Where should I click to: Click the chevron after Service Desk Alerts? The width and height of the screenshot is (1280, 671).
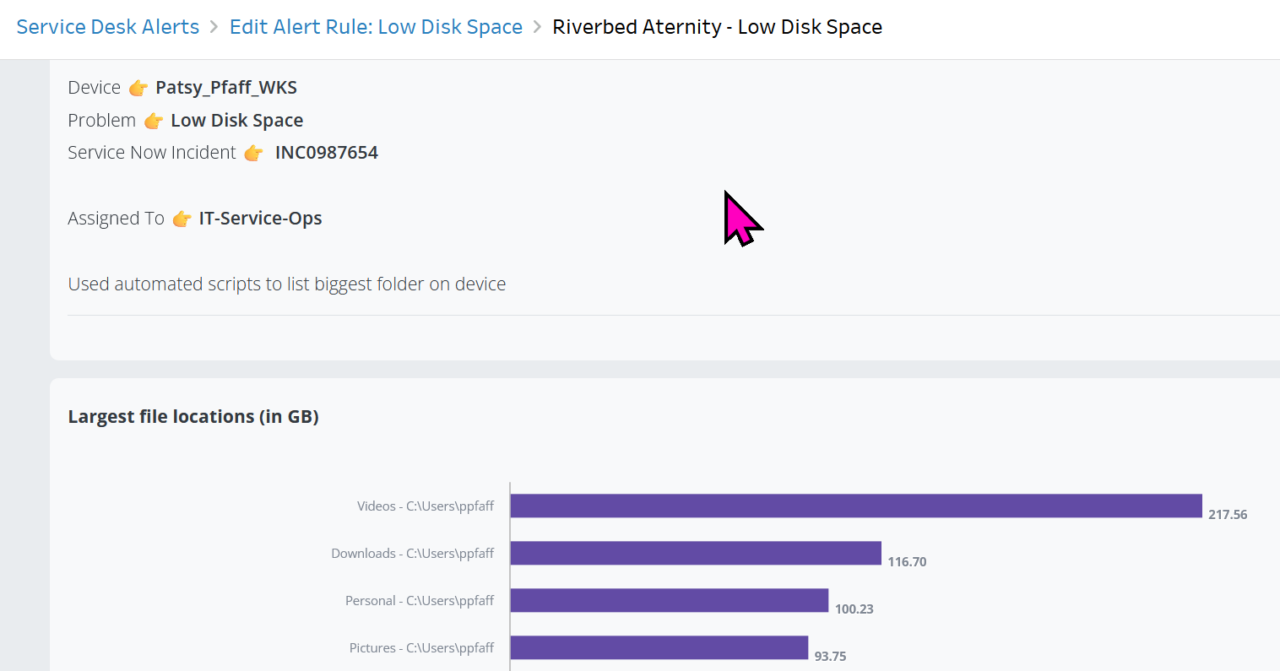[212, 27]
